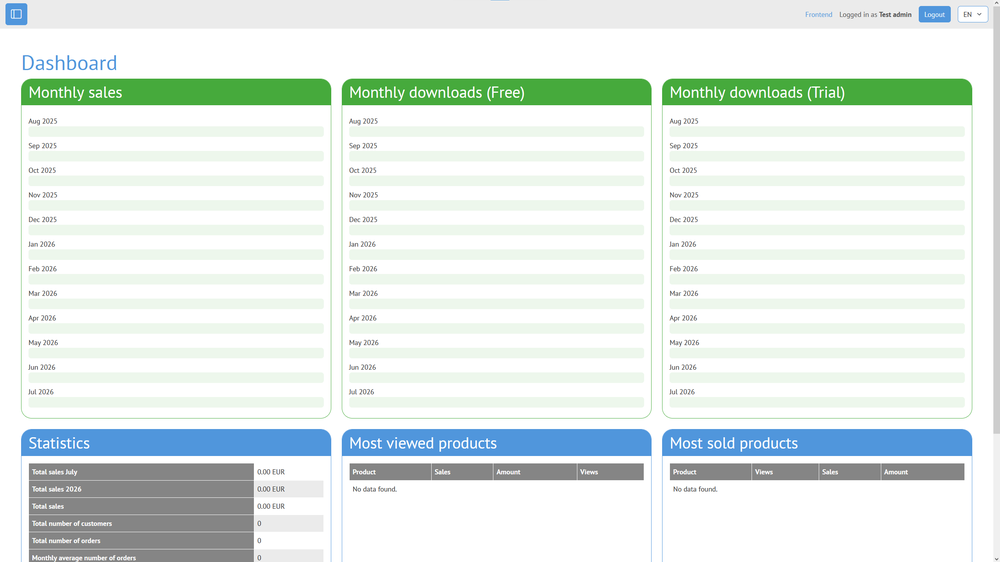The image size is (1000, 562).
Task: Click Amount column in Most sold products
Action: (x=923, y=472)
